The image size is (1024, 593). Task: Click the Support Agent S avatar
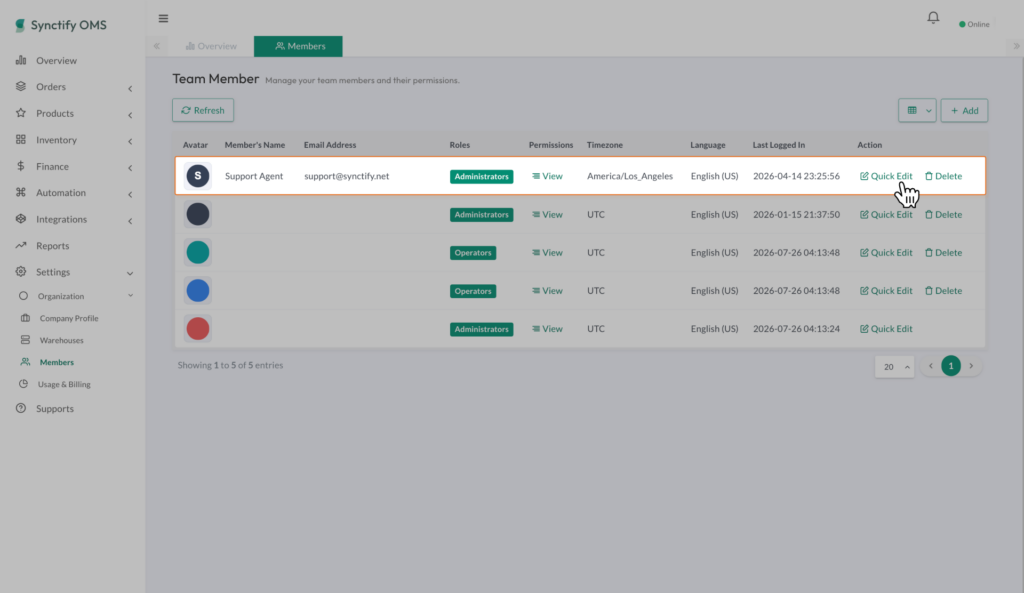[198, 176]
